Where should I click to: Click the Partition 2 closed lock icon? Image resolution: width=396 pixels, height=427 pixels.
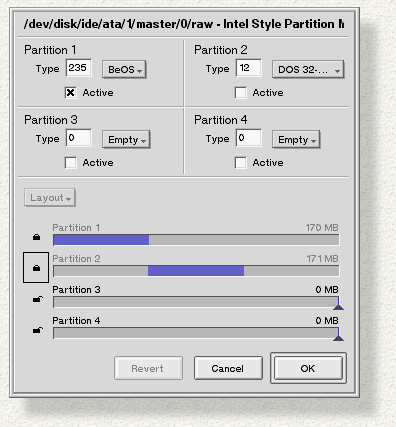(36, 268)
